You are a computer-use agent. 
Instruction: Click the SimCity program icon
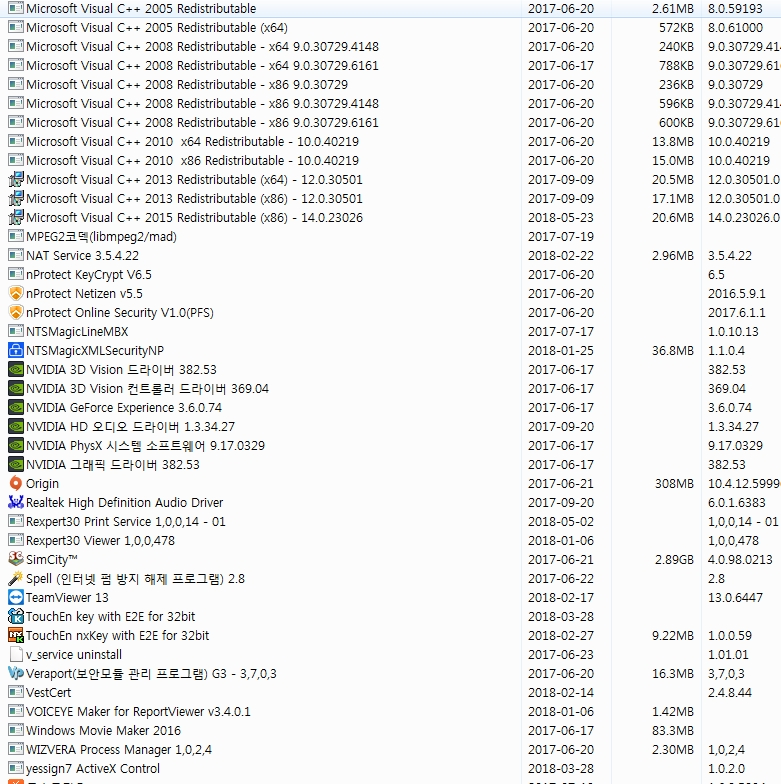point(16,560)
